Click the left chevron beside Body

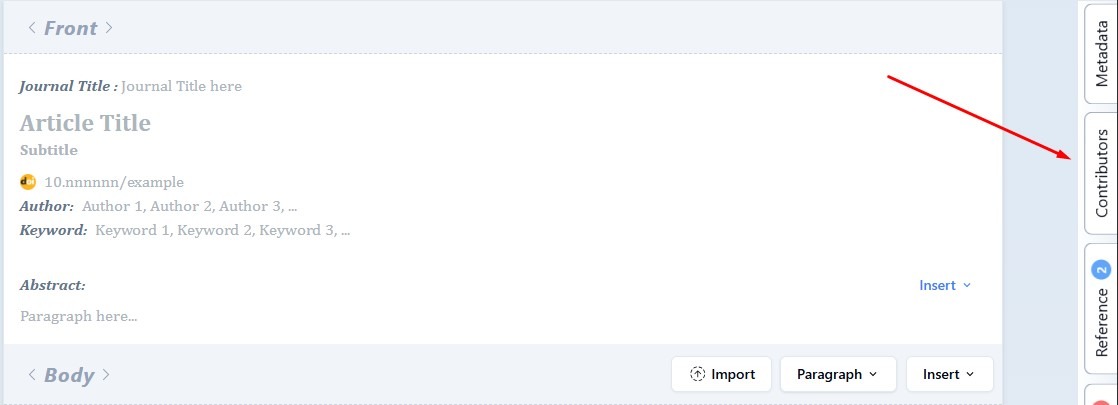(32, 375)
